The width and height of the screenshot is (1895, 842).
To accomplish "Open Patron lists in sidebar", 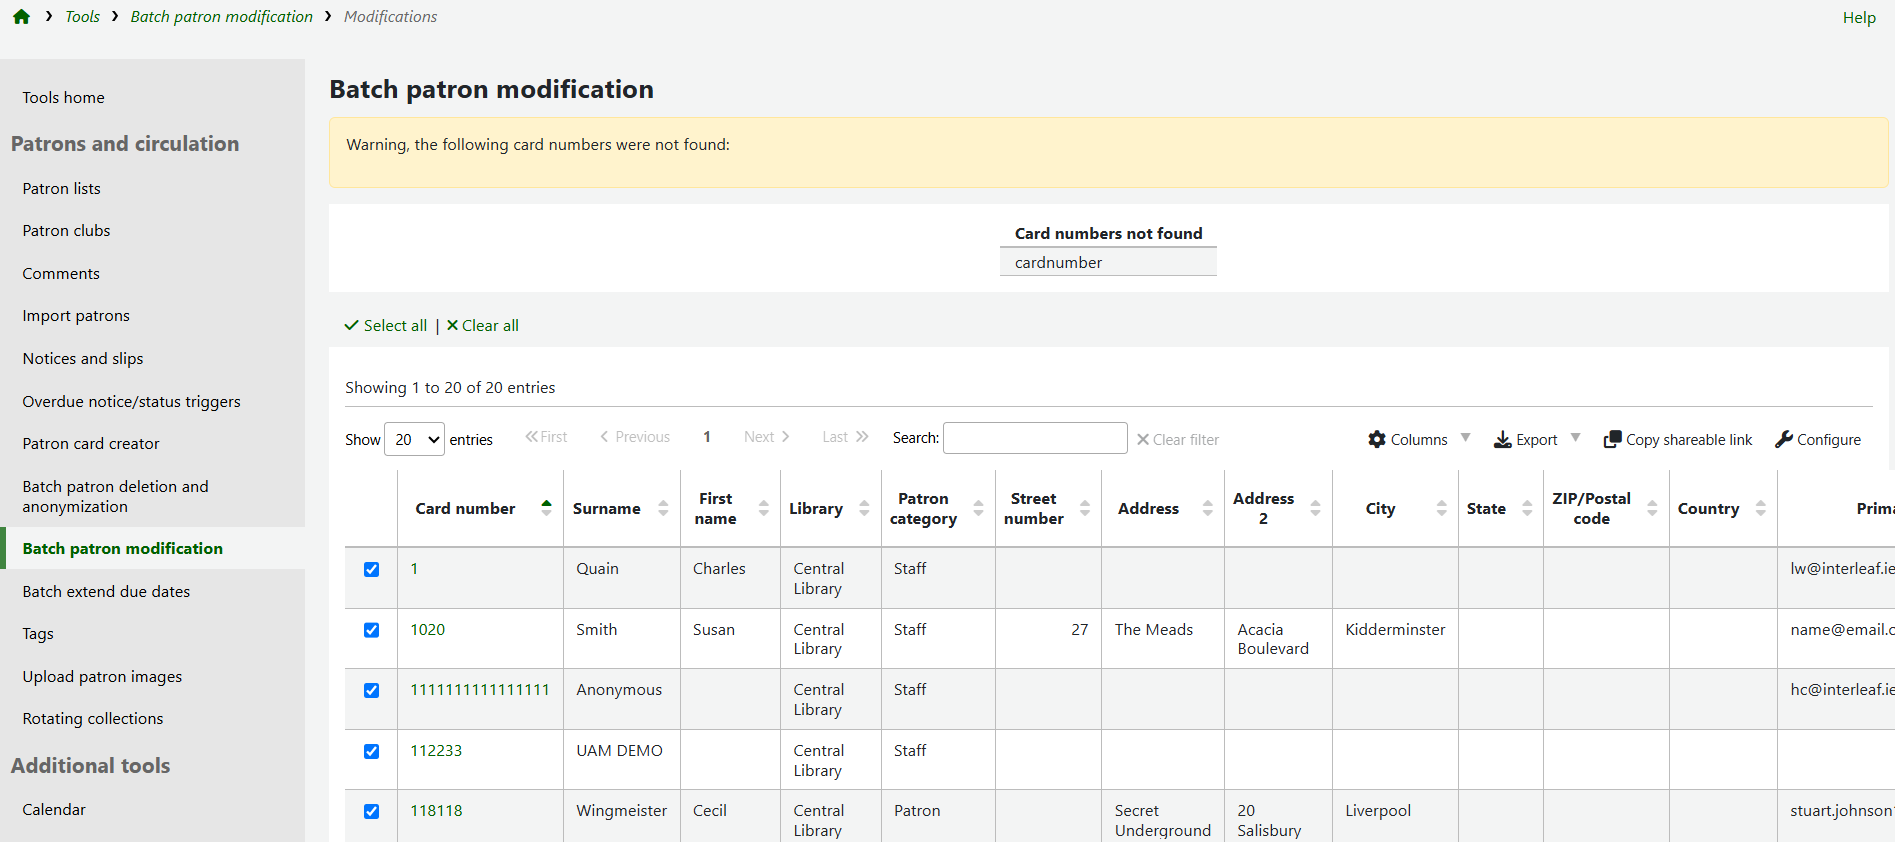I will [62, 188].
